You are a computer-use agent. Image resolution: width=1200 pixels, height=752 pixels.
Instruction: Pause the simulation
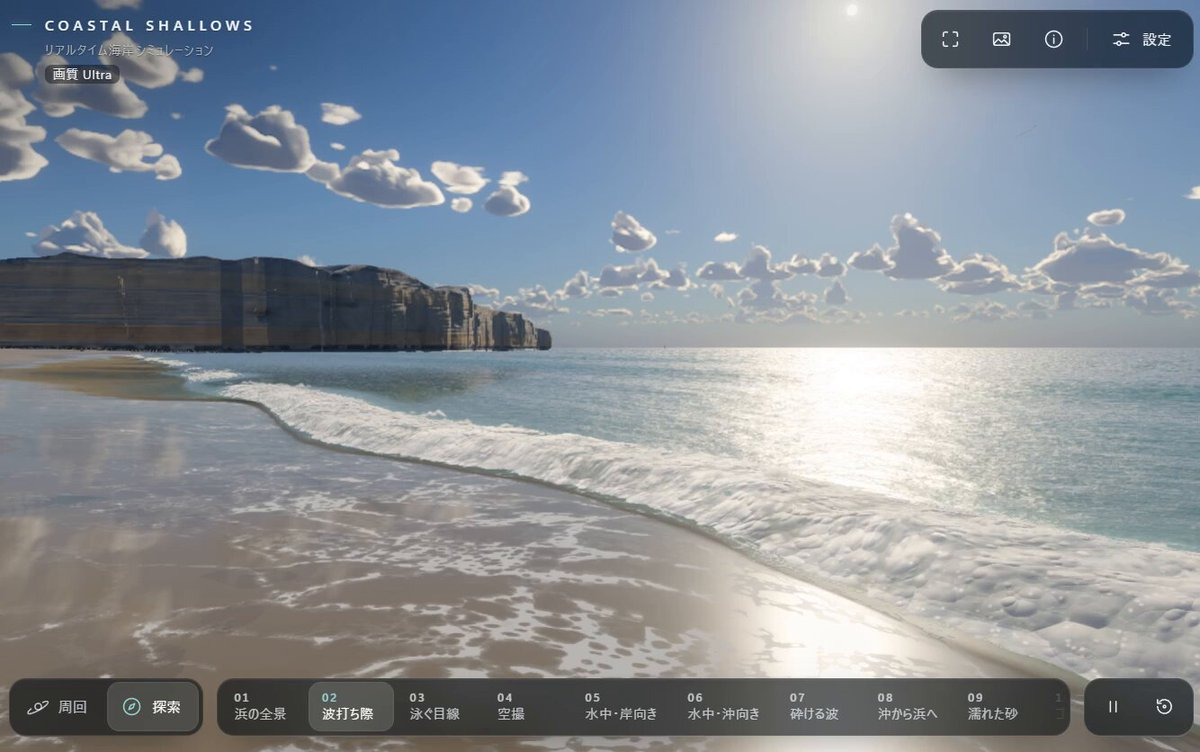[x=1113, y=707]
